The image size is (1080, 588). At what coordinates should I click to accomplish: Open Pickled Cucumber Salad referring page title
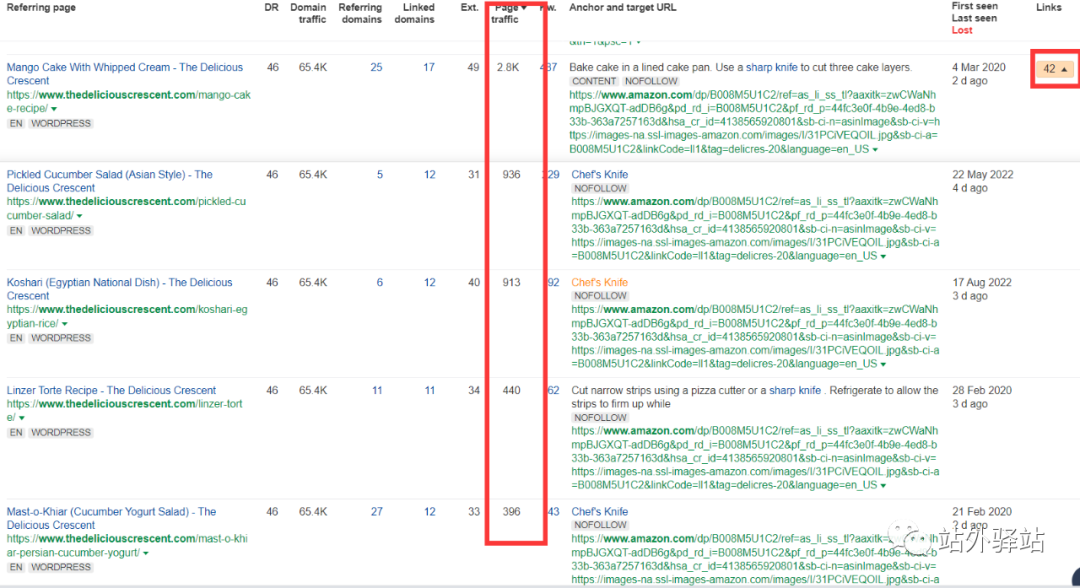pos(109,175)
